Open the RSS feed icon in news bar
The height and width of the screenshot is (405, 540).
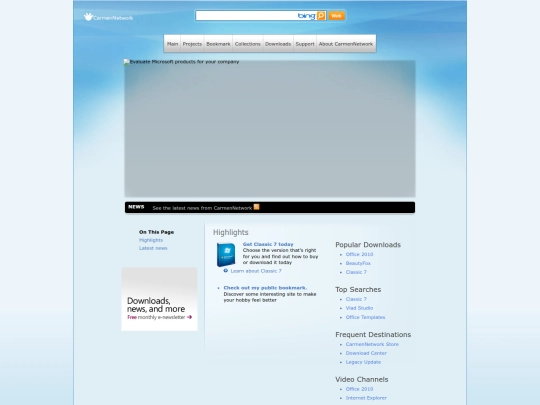[x=257, y=207]
